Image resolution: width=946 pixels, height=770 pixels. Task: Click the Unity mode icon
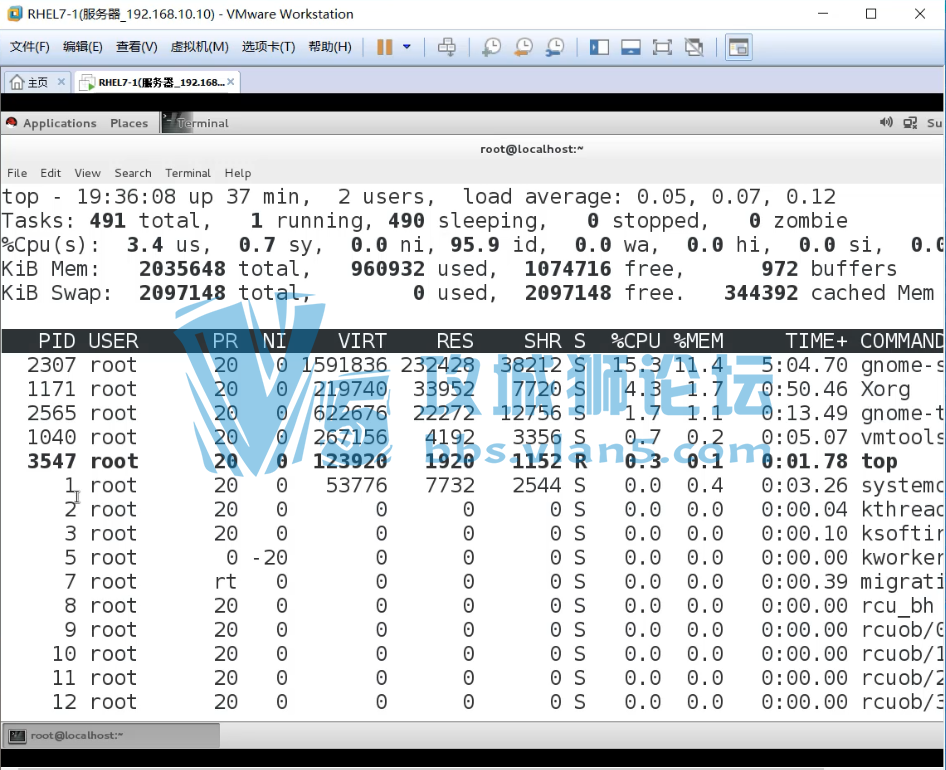pyautogui.click(x=694, y=47)
